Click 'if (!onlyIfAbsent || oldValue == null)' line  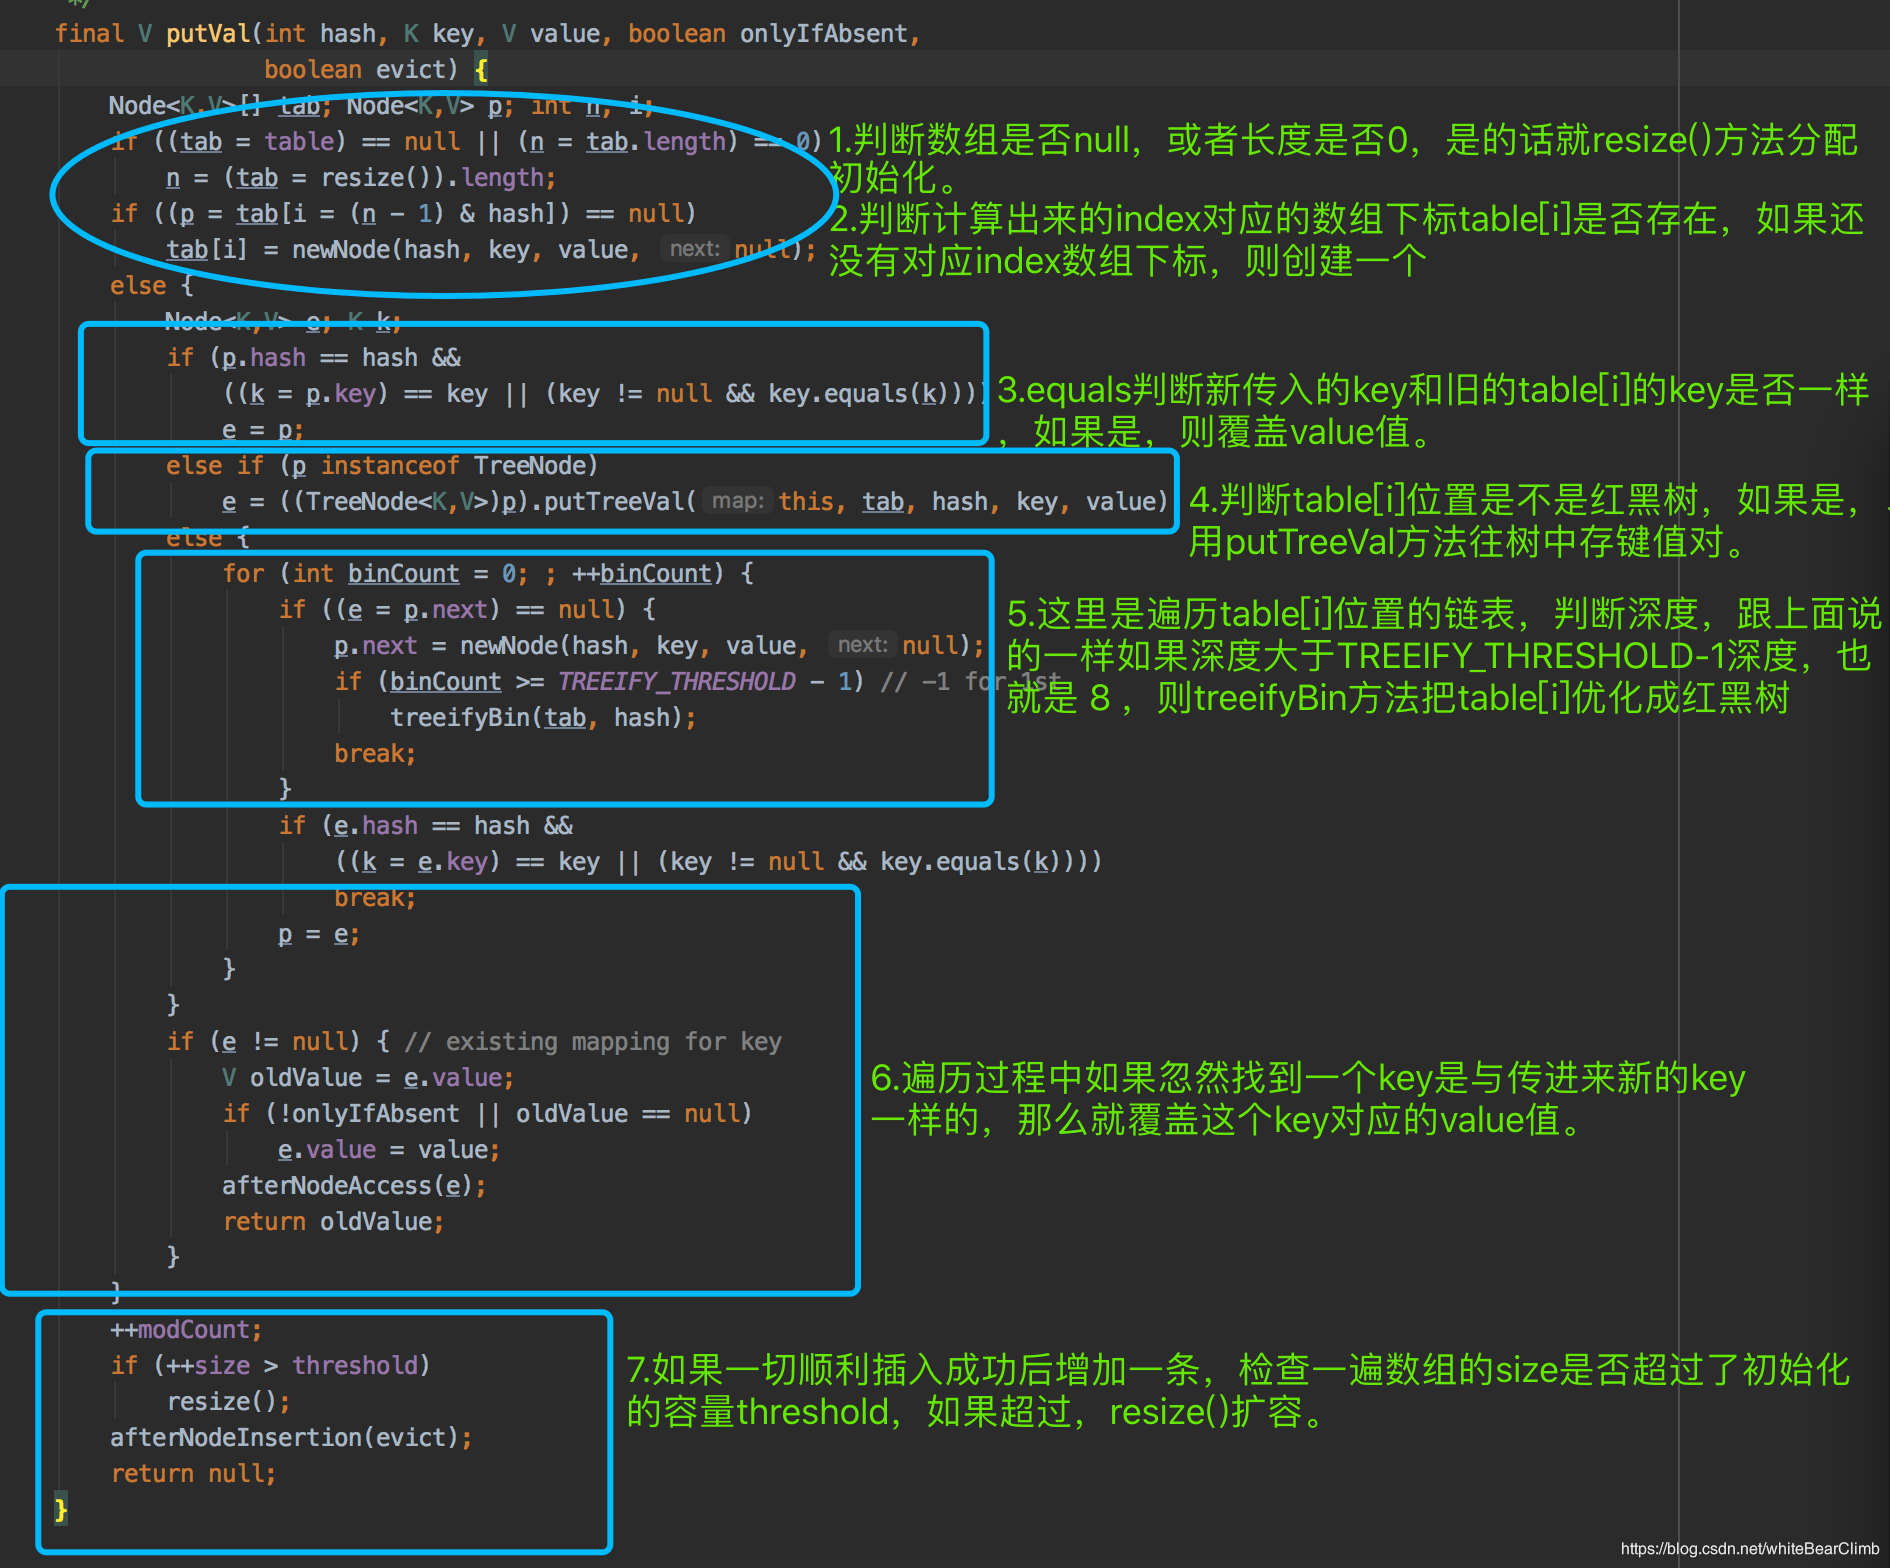487,1114
